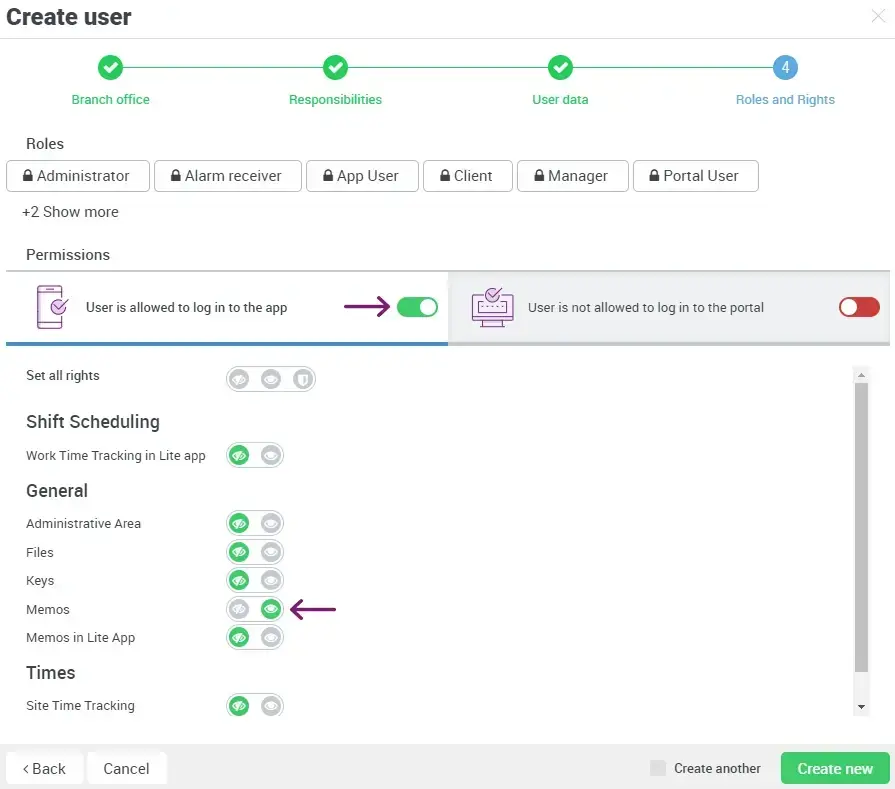This screenshot has width=895, height=789.
Task: Select the Manager role
Action: pyautogui.click(x=572, y=176)
